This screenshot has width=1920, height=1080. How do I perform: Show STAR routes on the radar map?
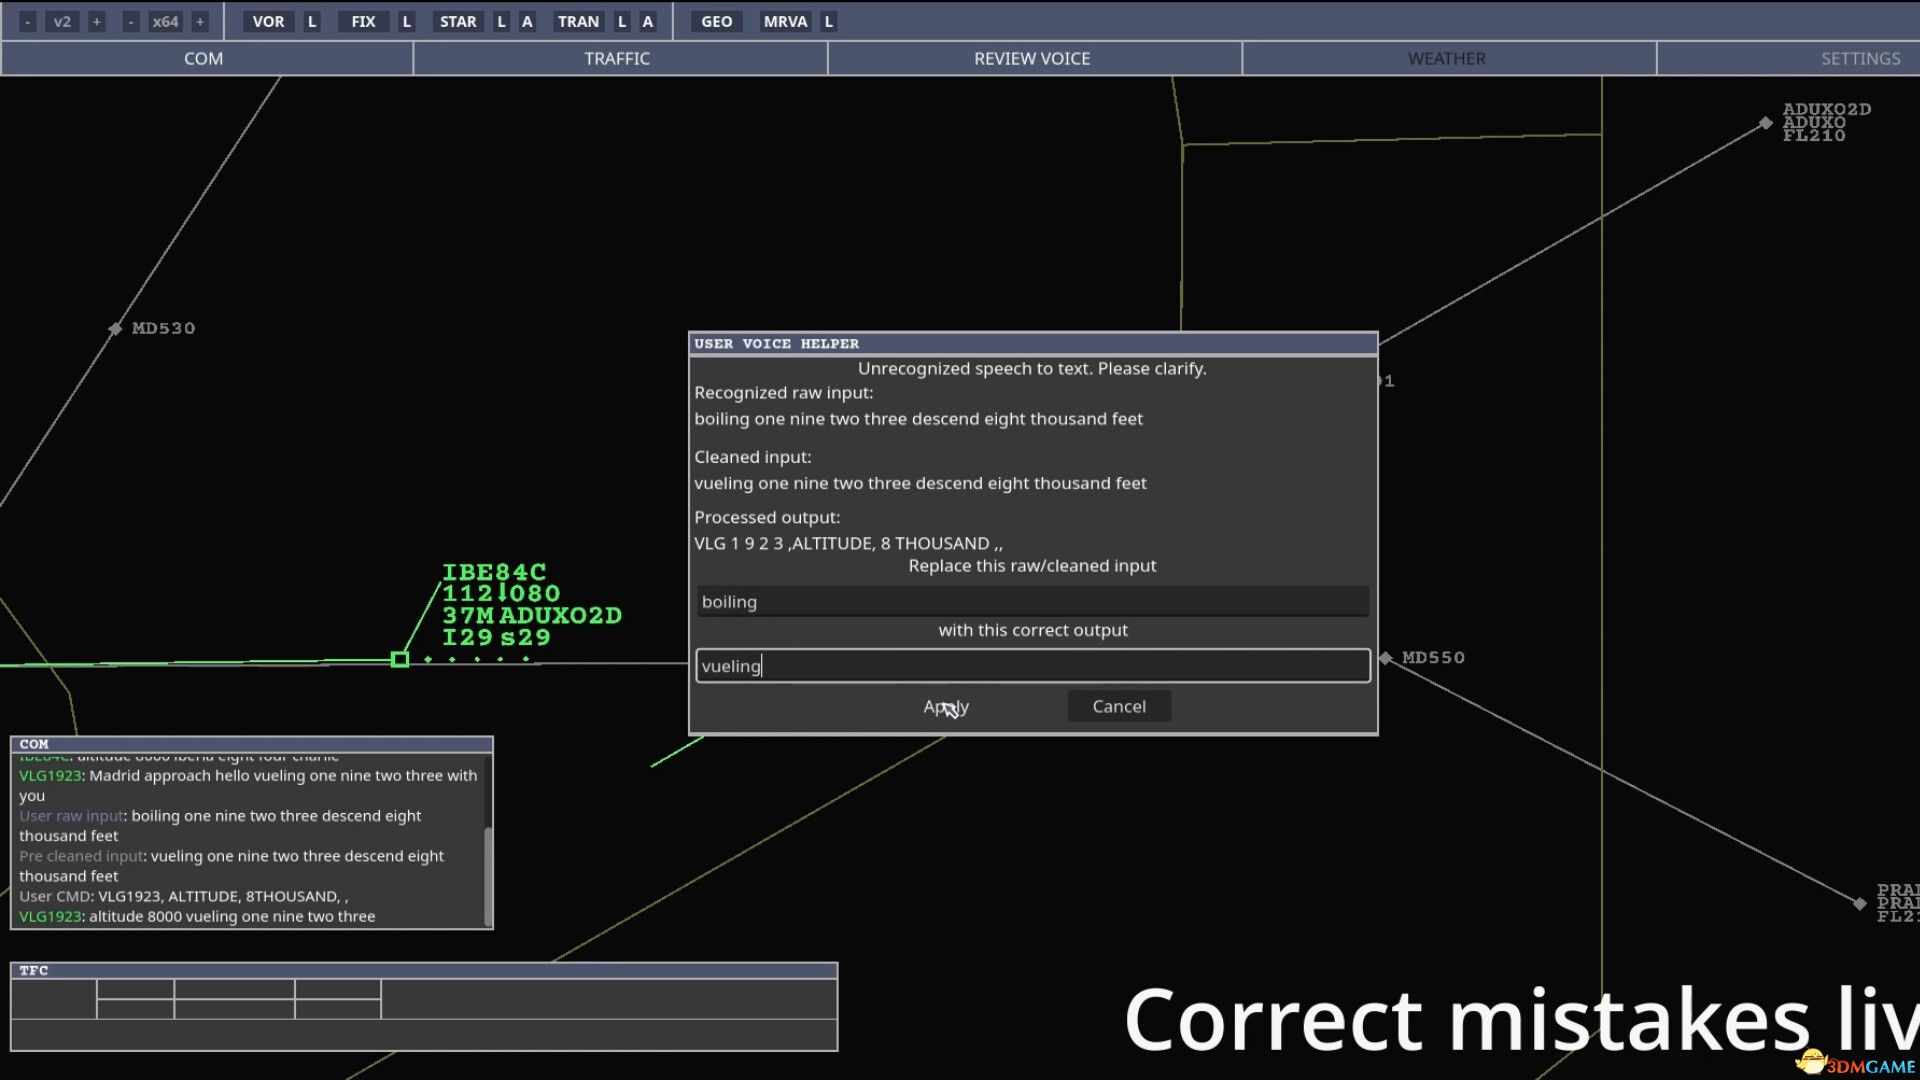(x=458, y=20)
